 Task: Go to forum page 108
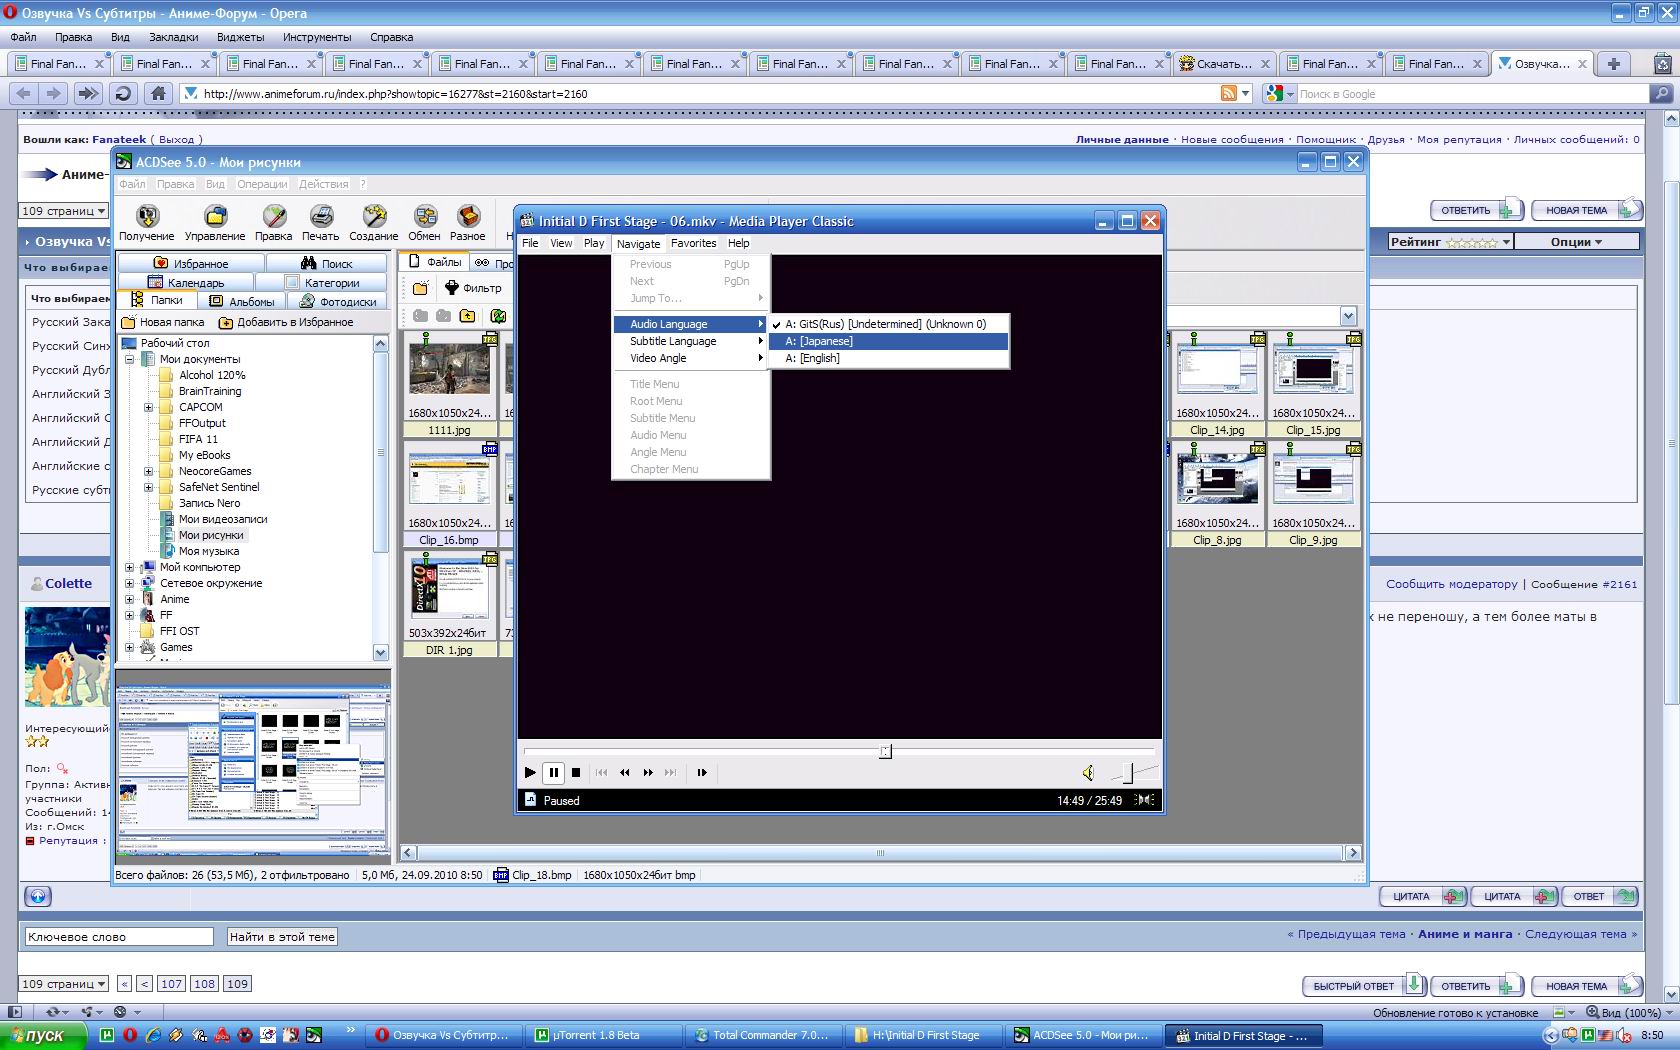coord(204,984)
